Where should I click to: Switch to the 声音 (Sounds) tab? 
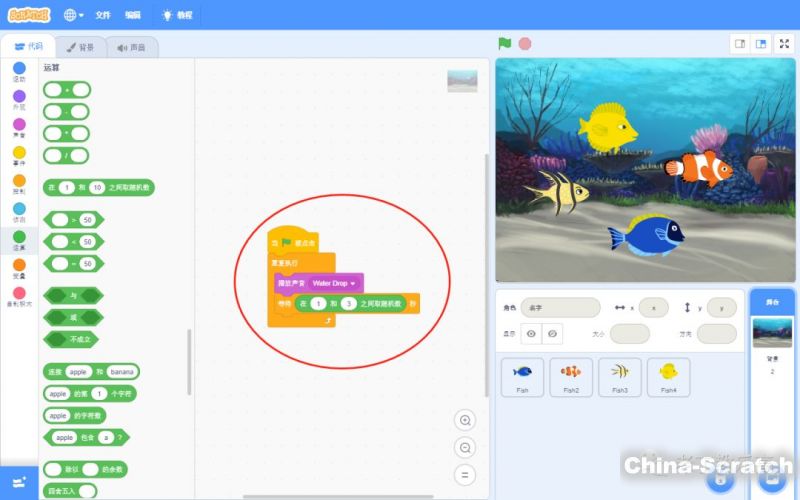click(131, 47)
